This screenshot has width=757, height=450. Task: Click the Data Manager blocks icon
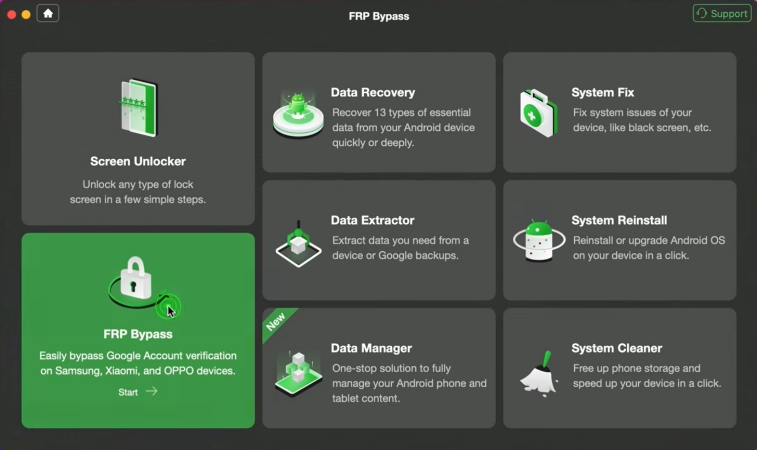pyautogui.click(x=298, y=374)
